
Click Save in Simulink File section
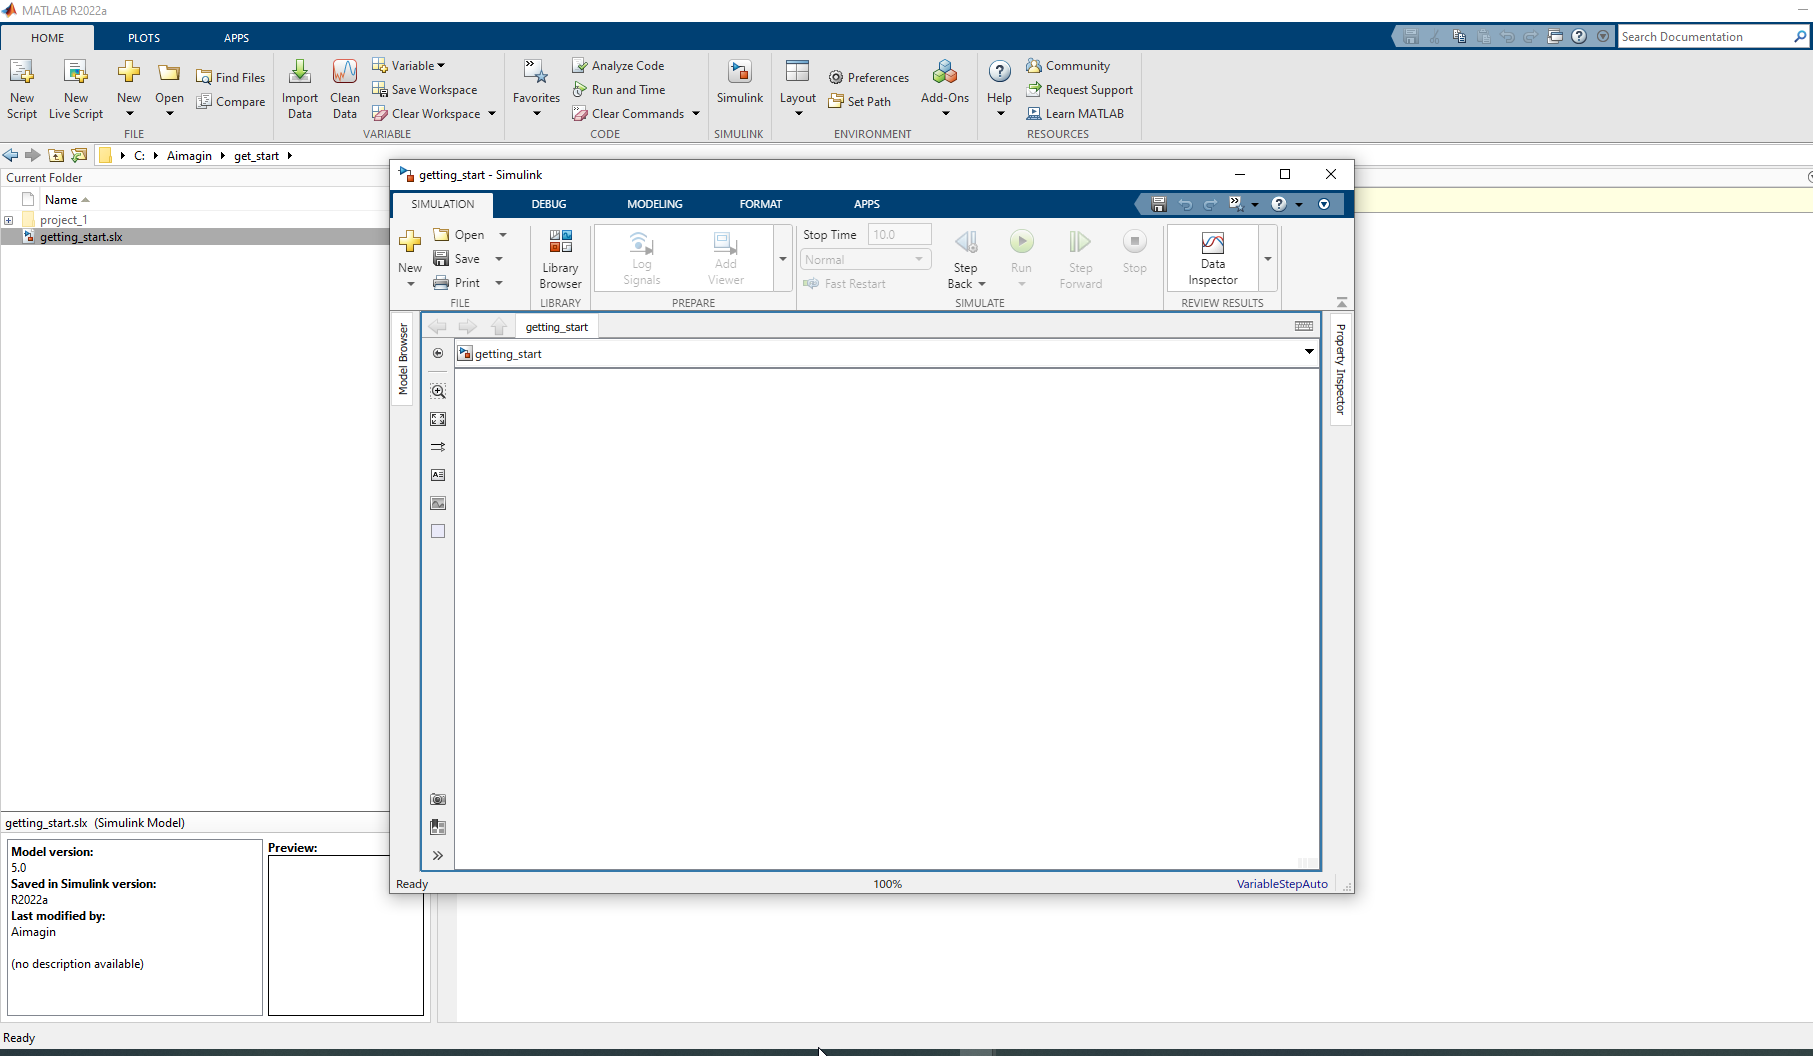point(457,258)
